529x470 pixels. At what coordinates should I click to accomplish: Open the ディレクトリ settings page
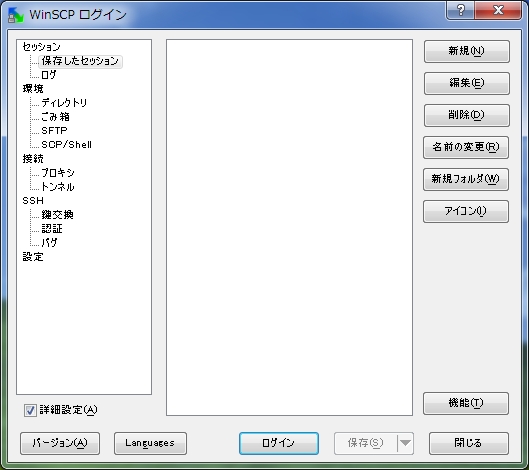[64, 103]
